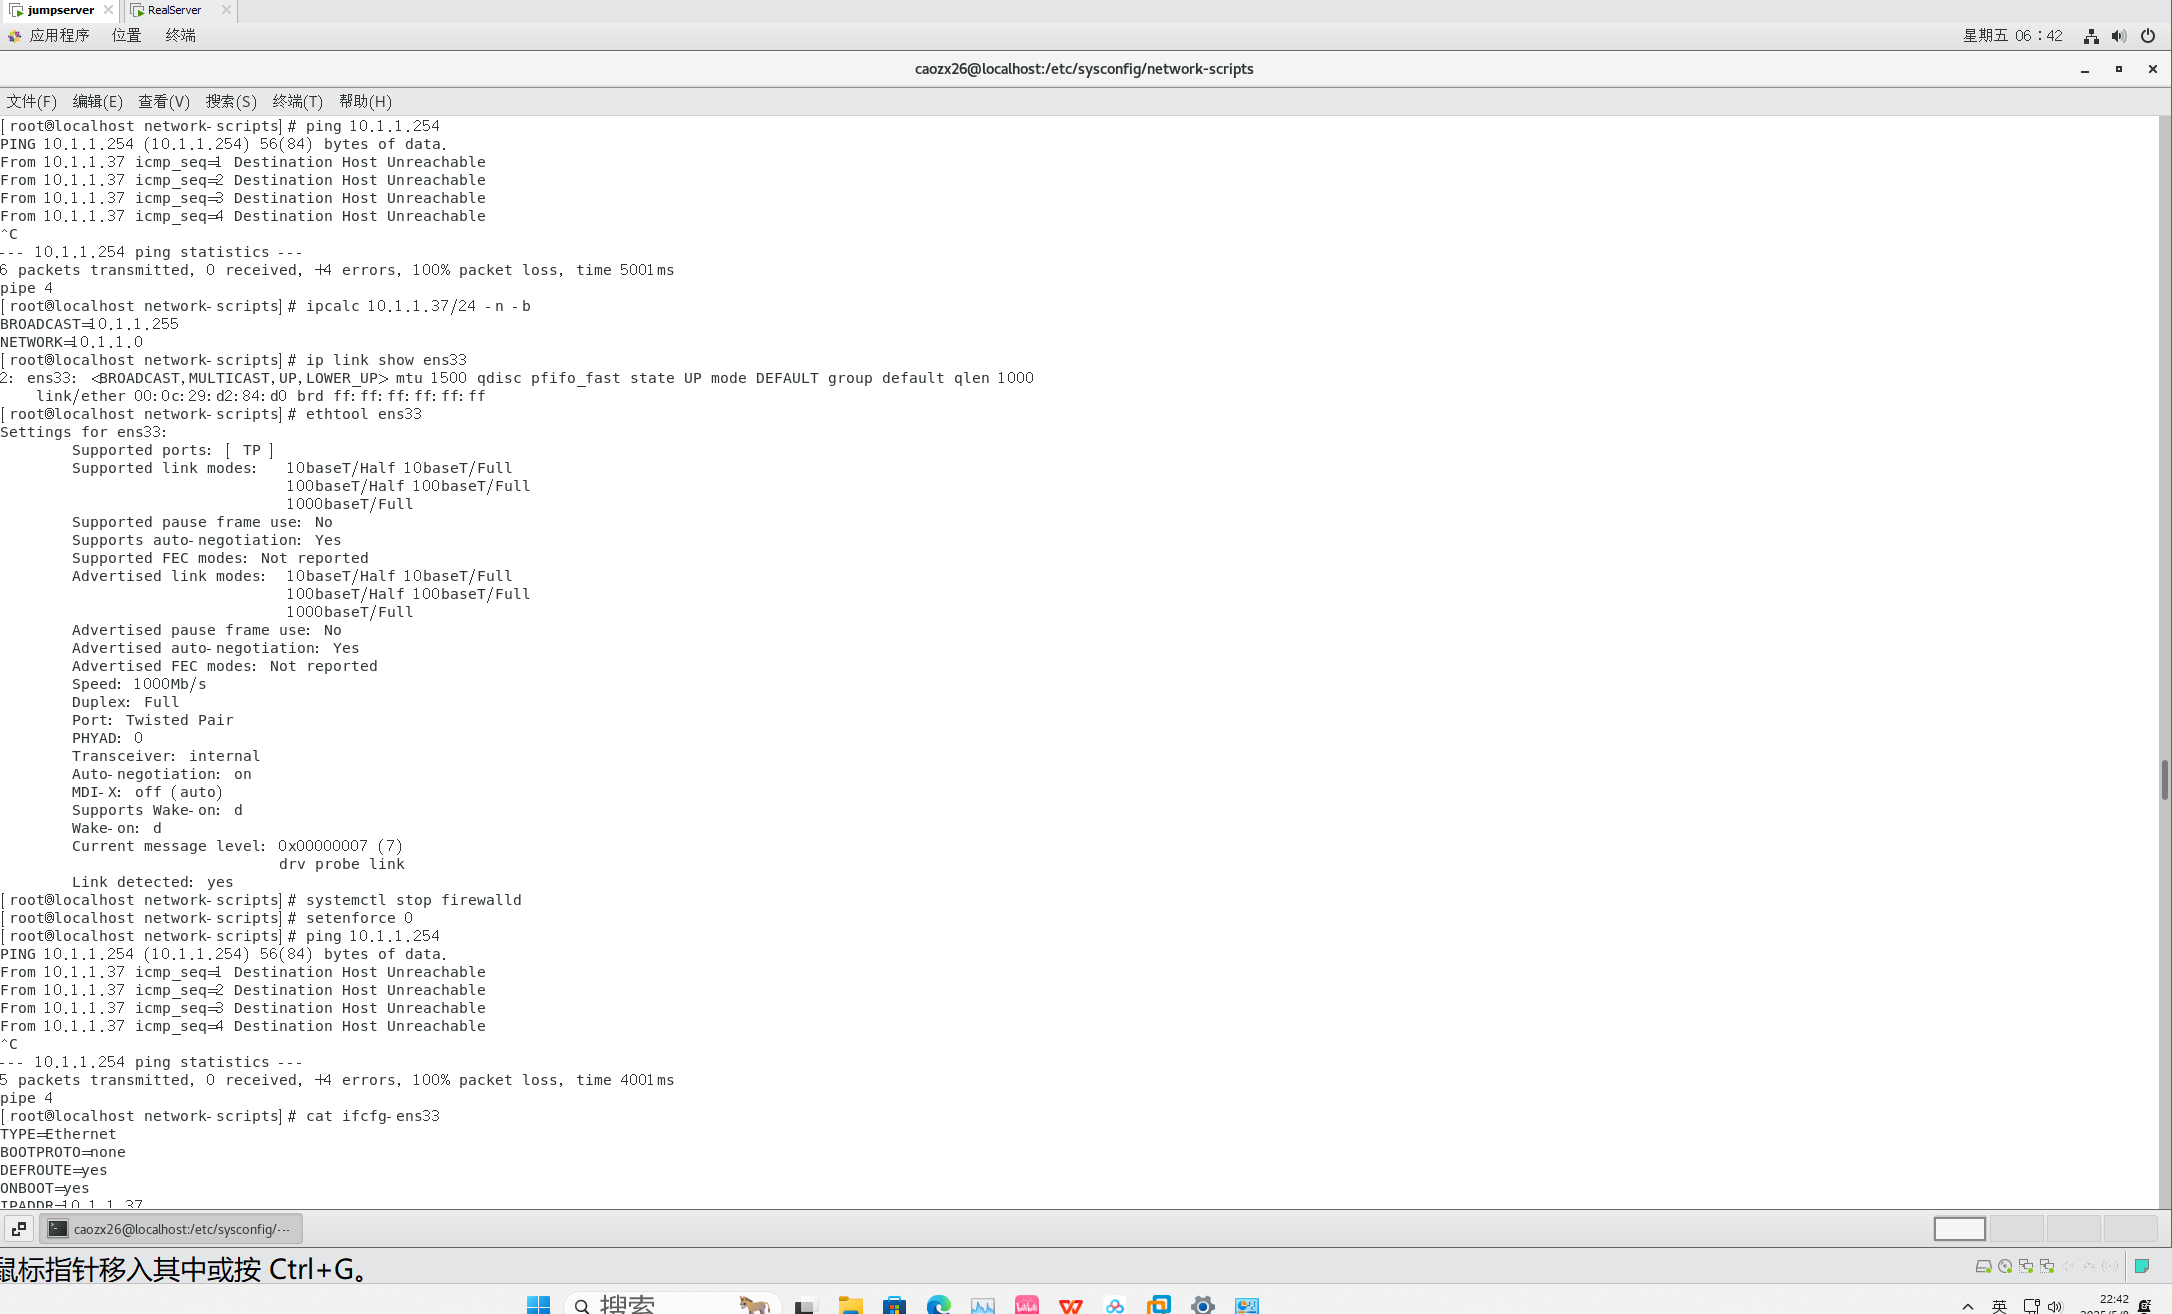The height and width of the screenshot is (1314, 2172).
Task: Expand the 帮助(H) menu
Action: [x=364, y=101]
